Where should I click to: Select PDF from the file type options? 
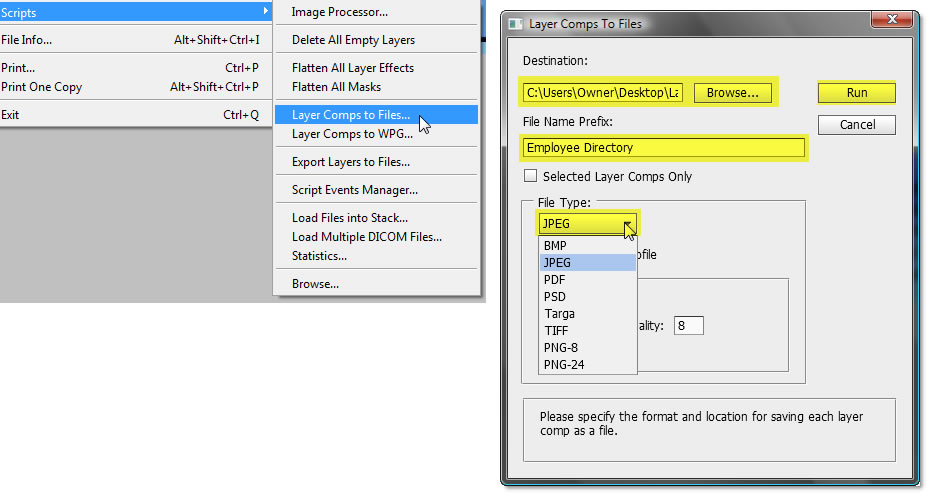pyautogui.click(x=554, y=279)
